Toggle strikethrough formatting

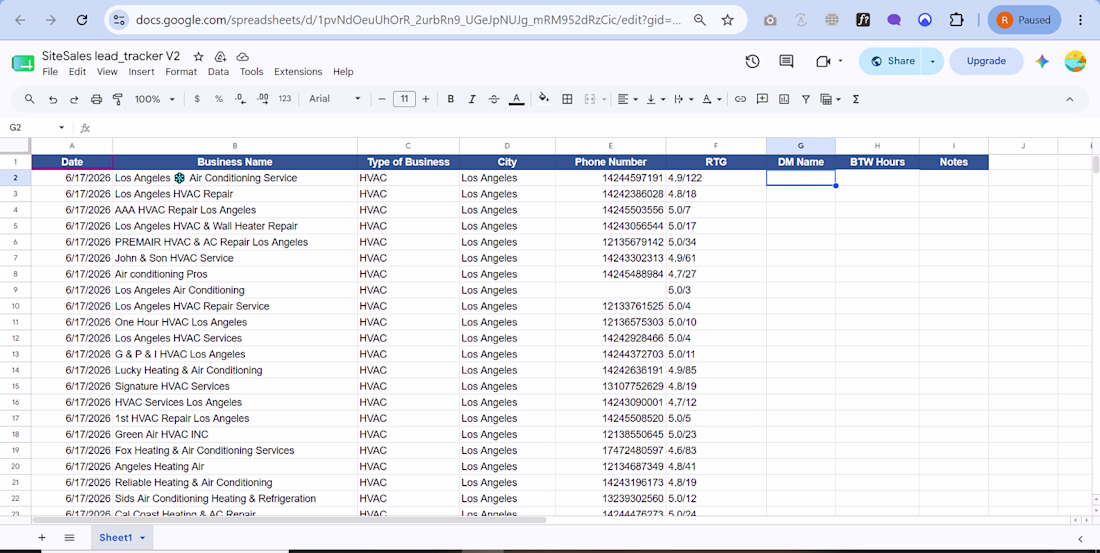[494, 99]
